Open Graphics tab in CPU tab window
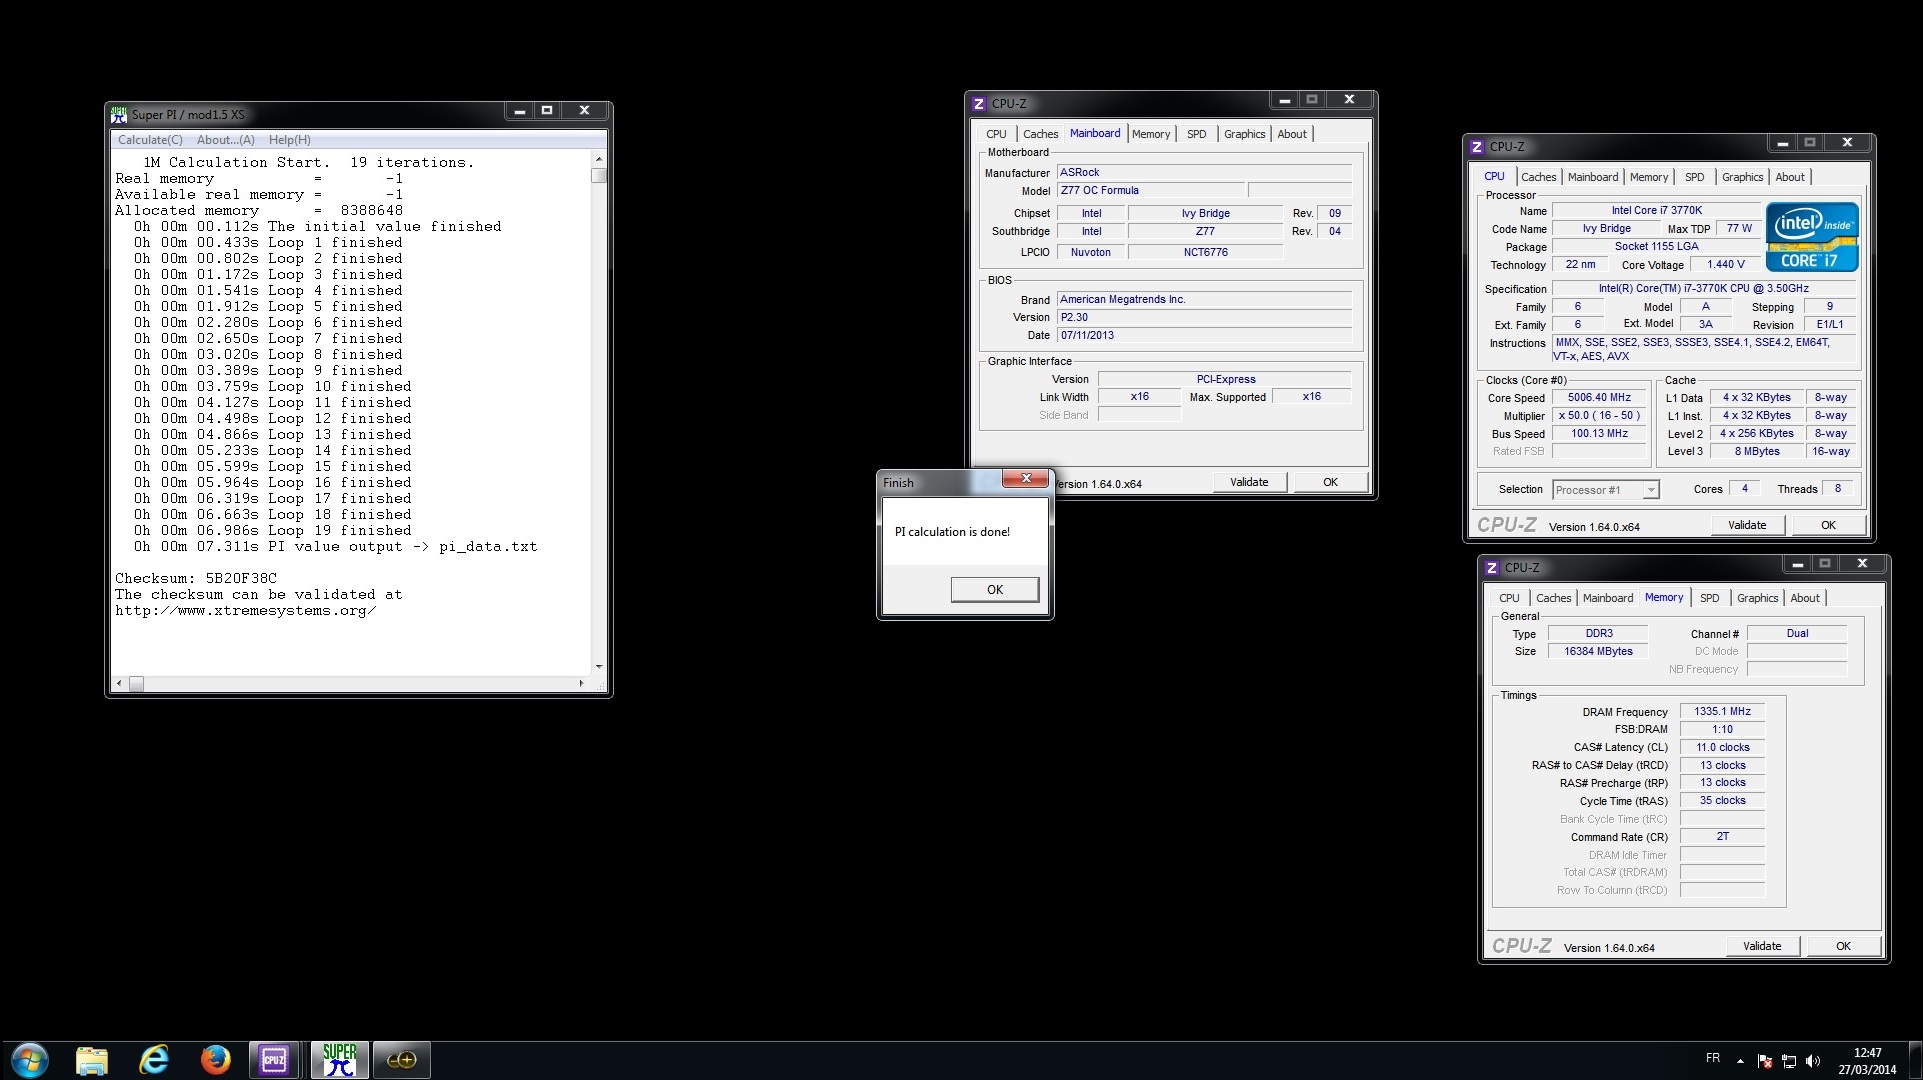Screen dimensions: 1923x1080 tap(1743, 177)
